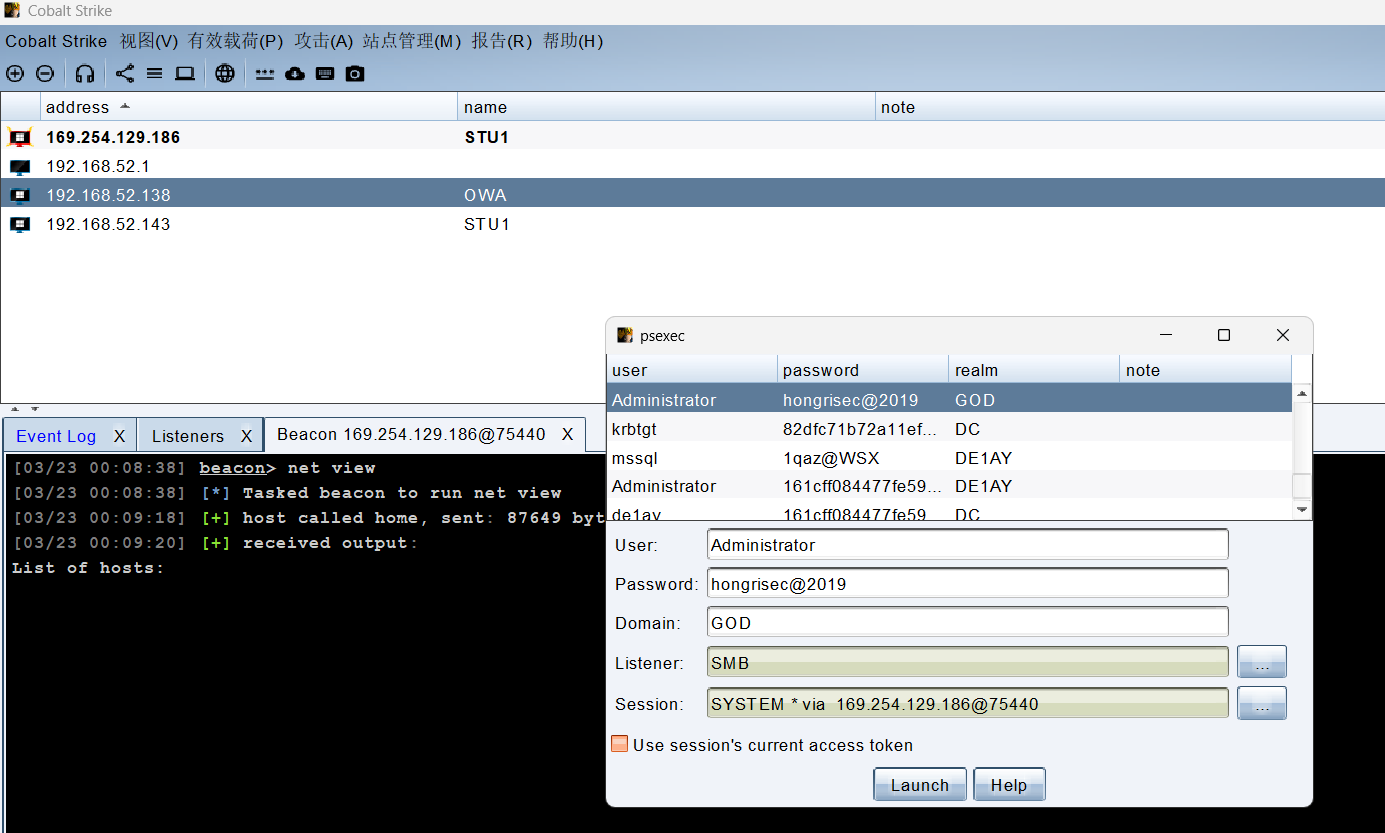Open the 有效载荷(P) menu

tap(236, 41)
